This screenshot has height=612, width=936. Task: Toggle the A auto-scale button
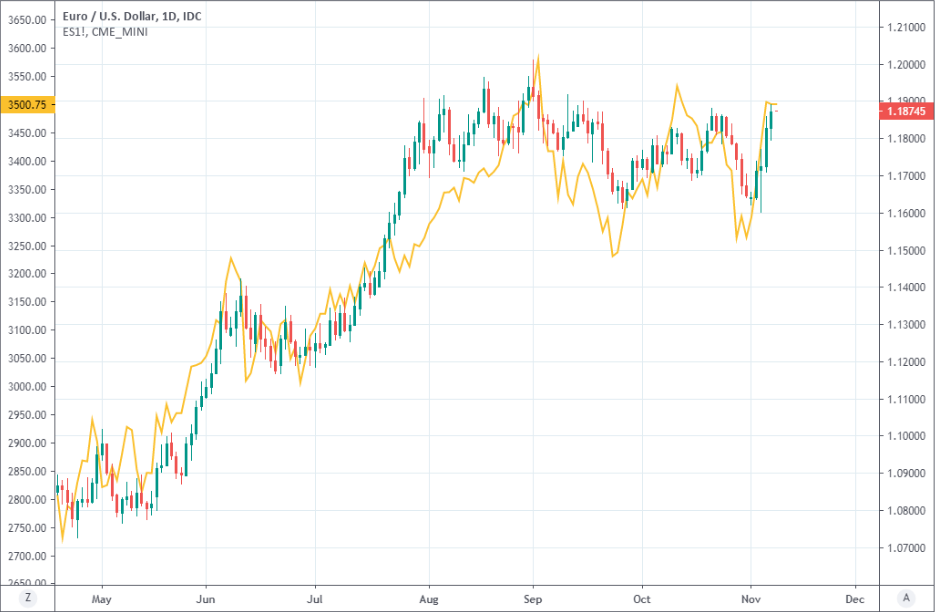(x=906, y=597)
